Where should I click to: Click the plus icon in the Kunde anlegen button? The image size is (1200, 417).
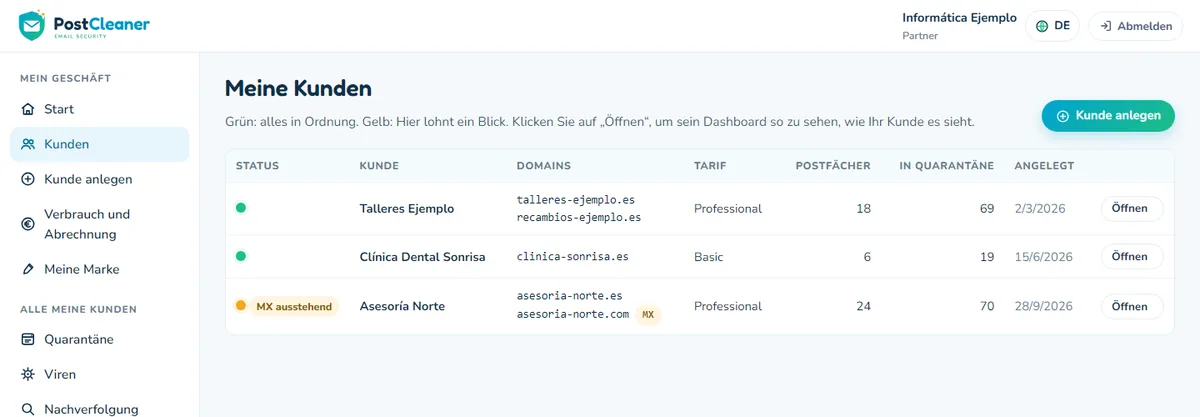tap(1063, 116)
